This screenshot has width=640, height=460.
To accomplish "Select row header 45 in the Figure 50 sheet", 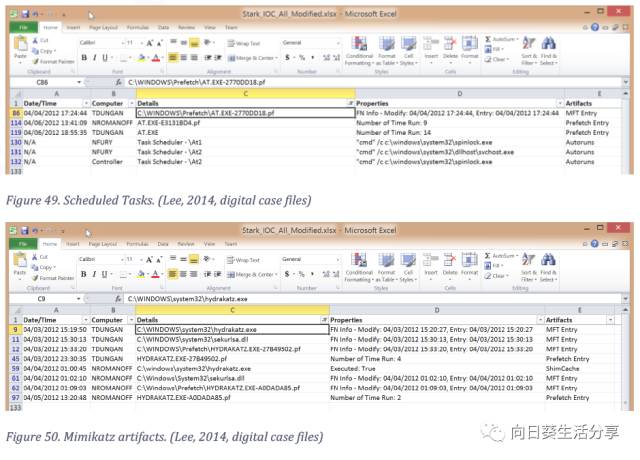I will pos(15,359).
